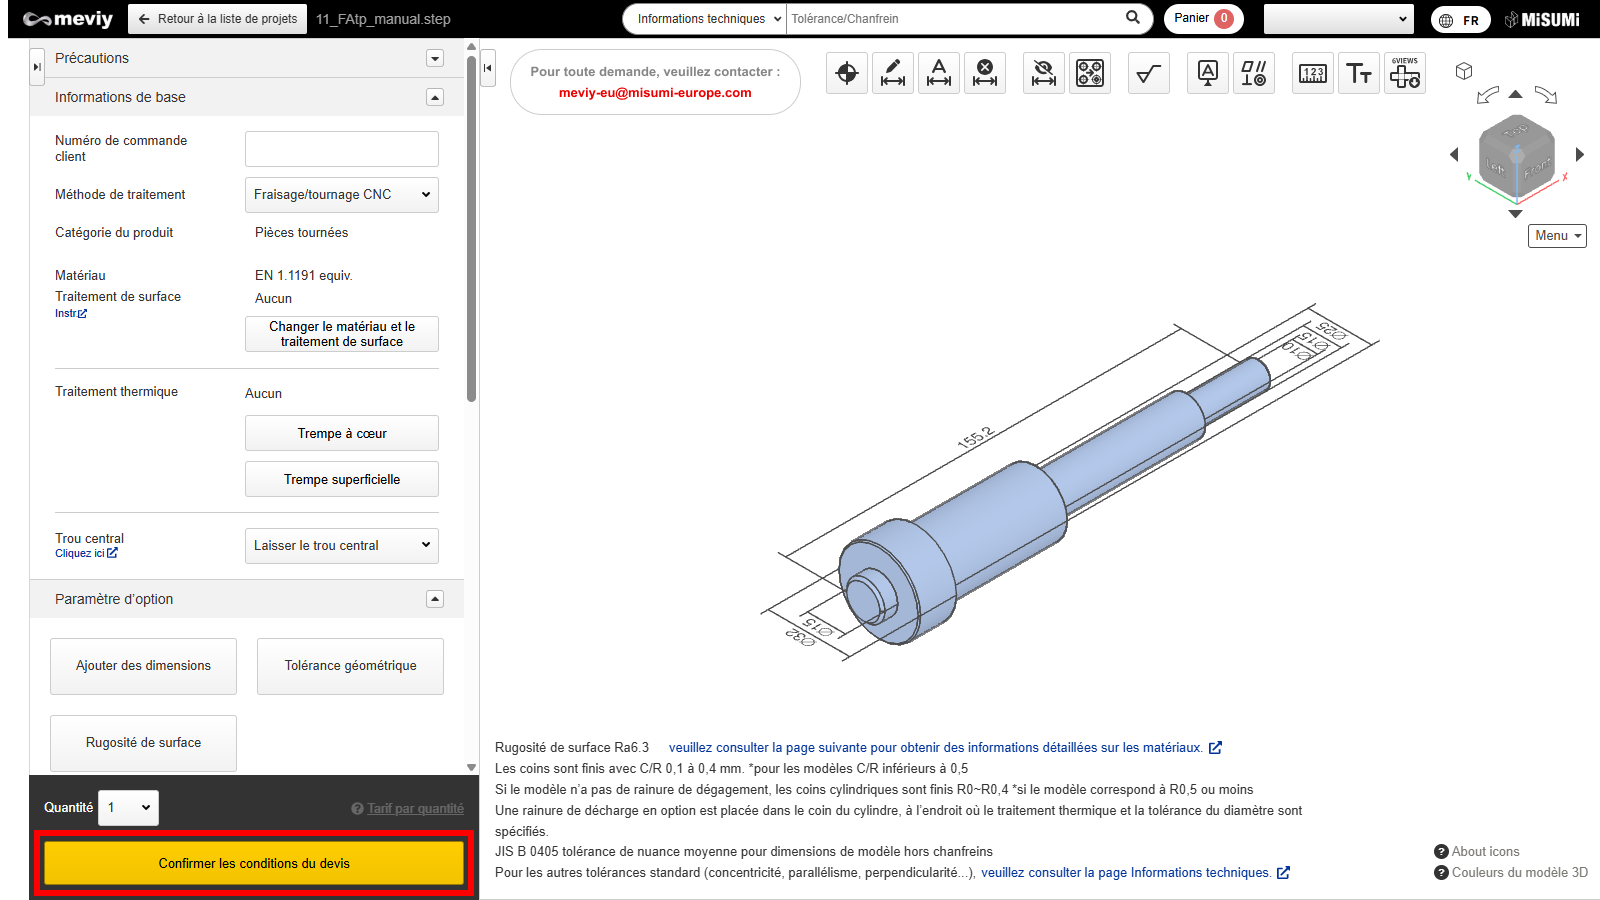Click the delete dimension tool icon

pos(985,73)
